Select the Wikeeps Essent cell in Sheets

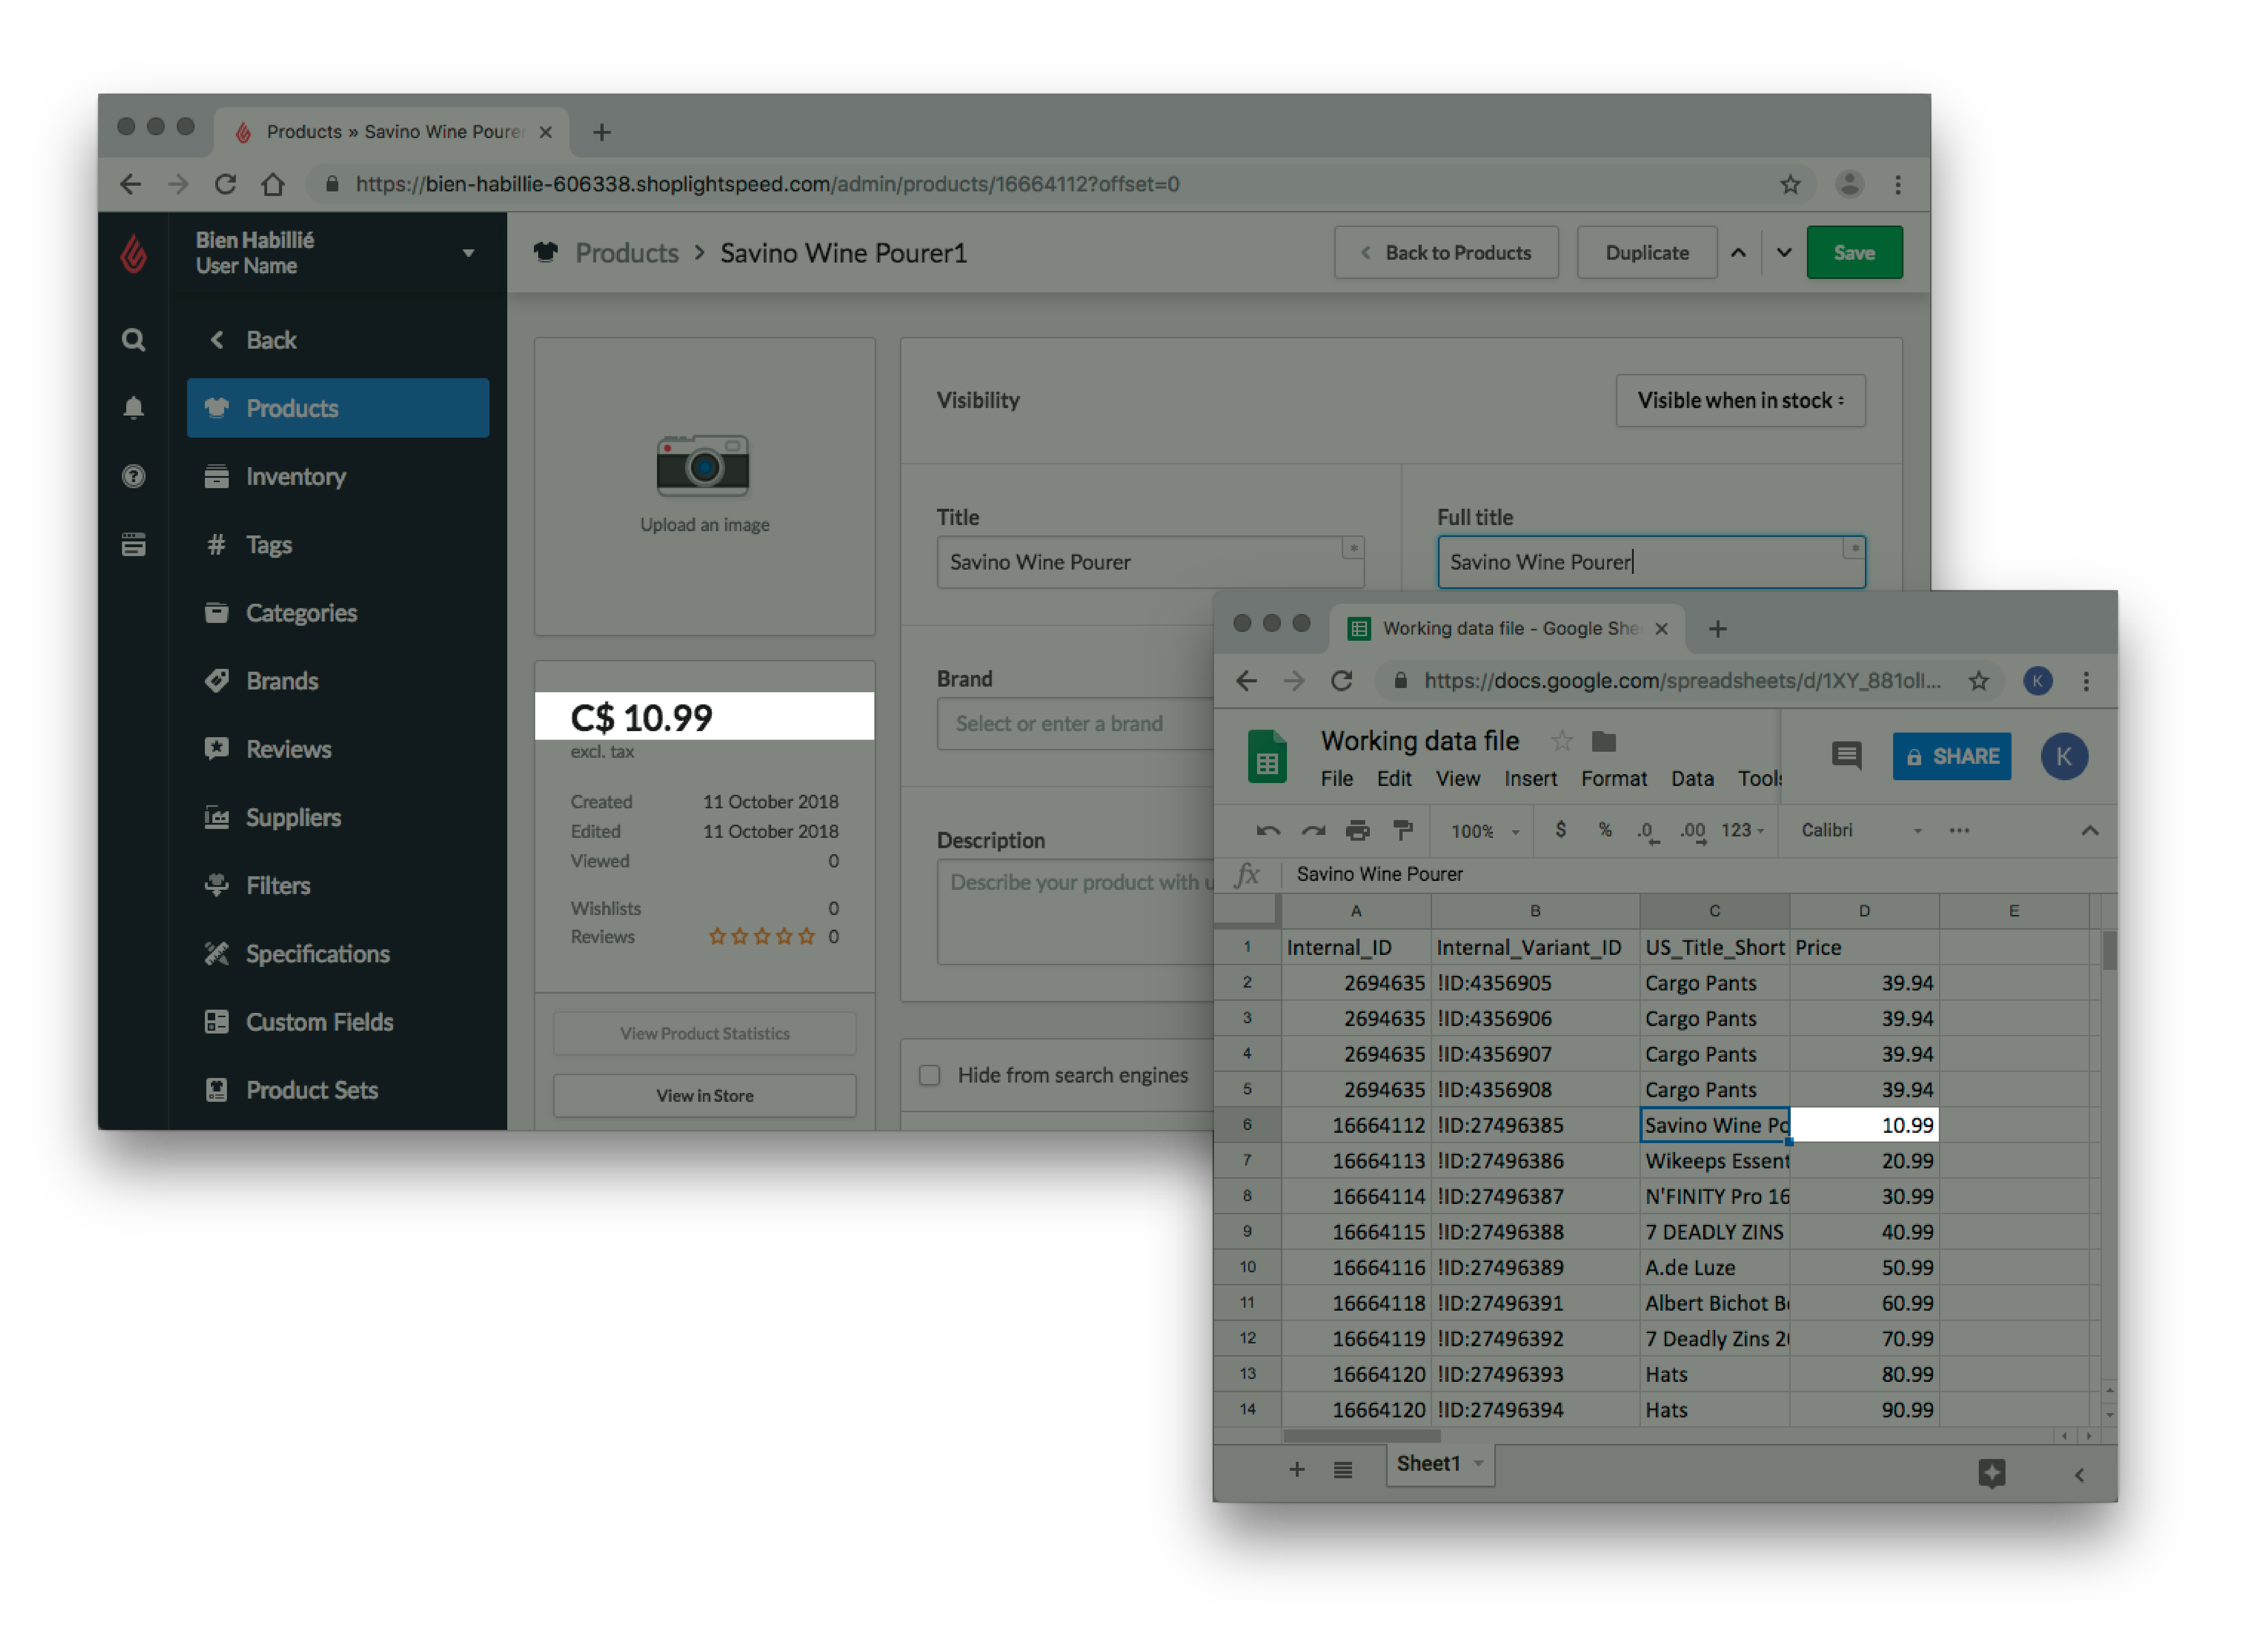(1714, 1161)
